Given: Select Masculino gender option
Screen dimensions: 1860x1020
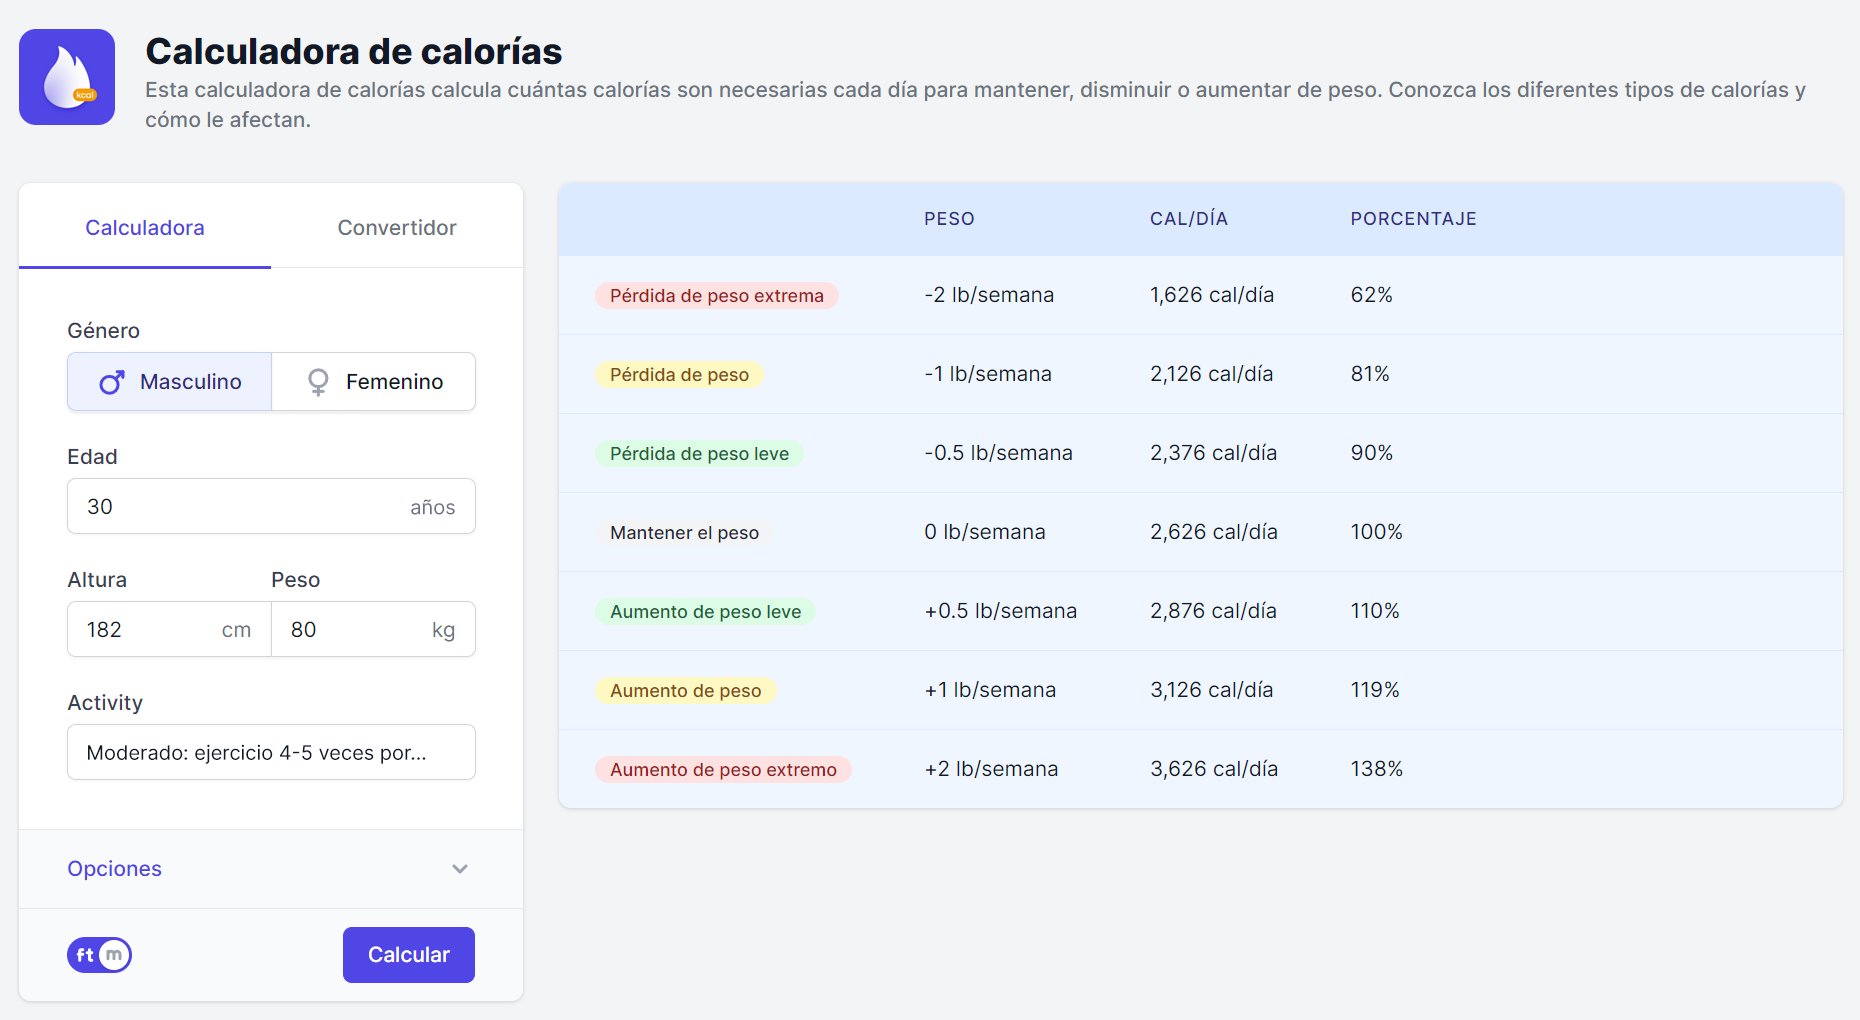Looking at the screenshot, I should point(170,382).
